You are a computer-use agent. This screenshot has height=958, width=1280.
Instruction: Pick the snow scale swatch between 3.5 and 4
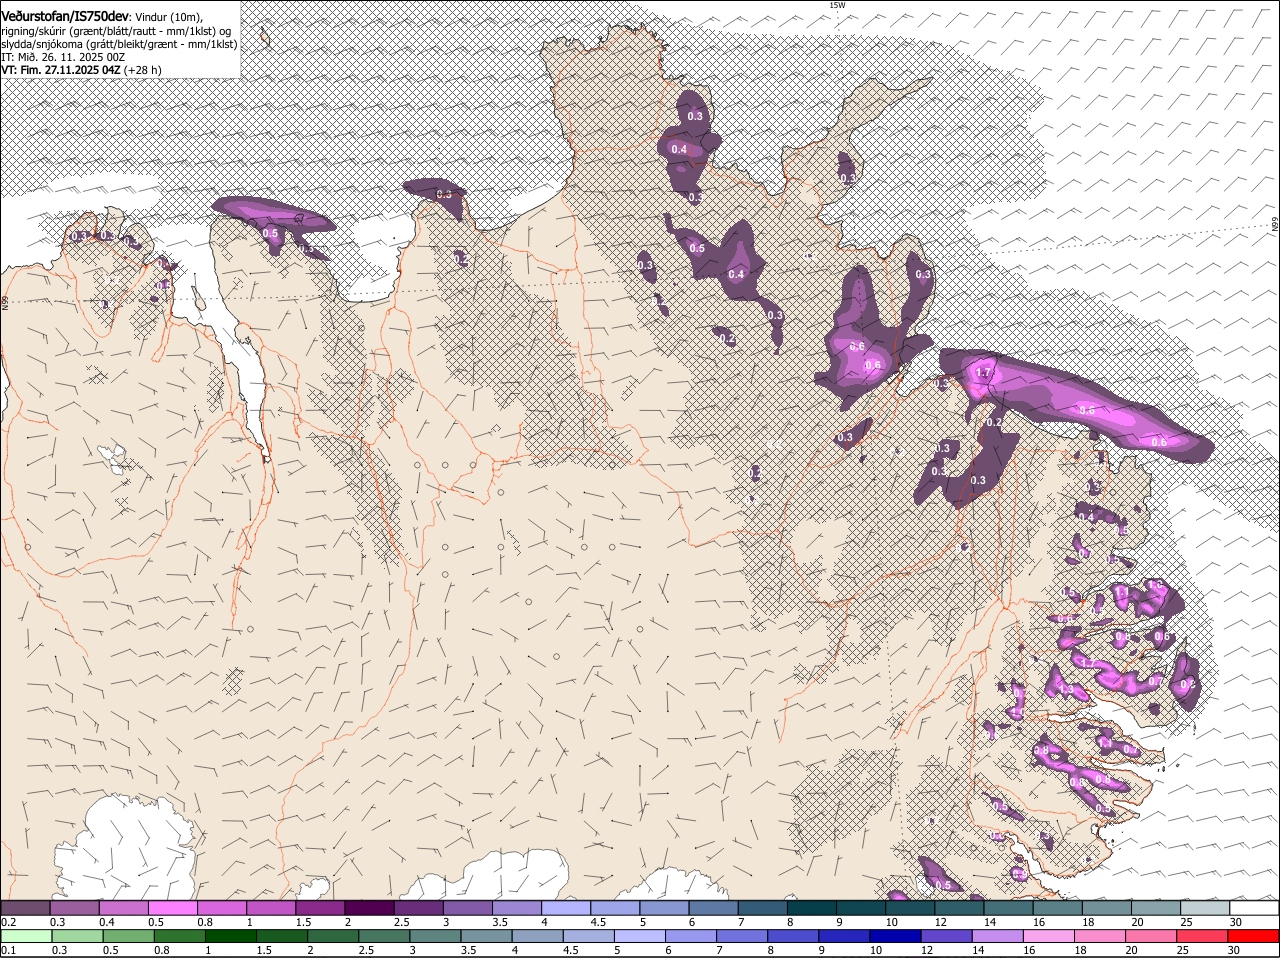pos(517,907)
